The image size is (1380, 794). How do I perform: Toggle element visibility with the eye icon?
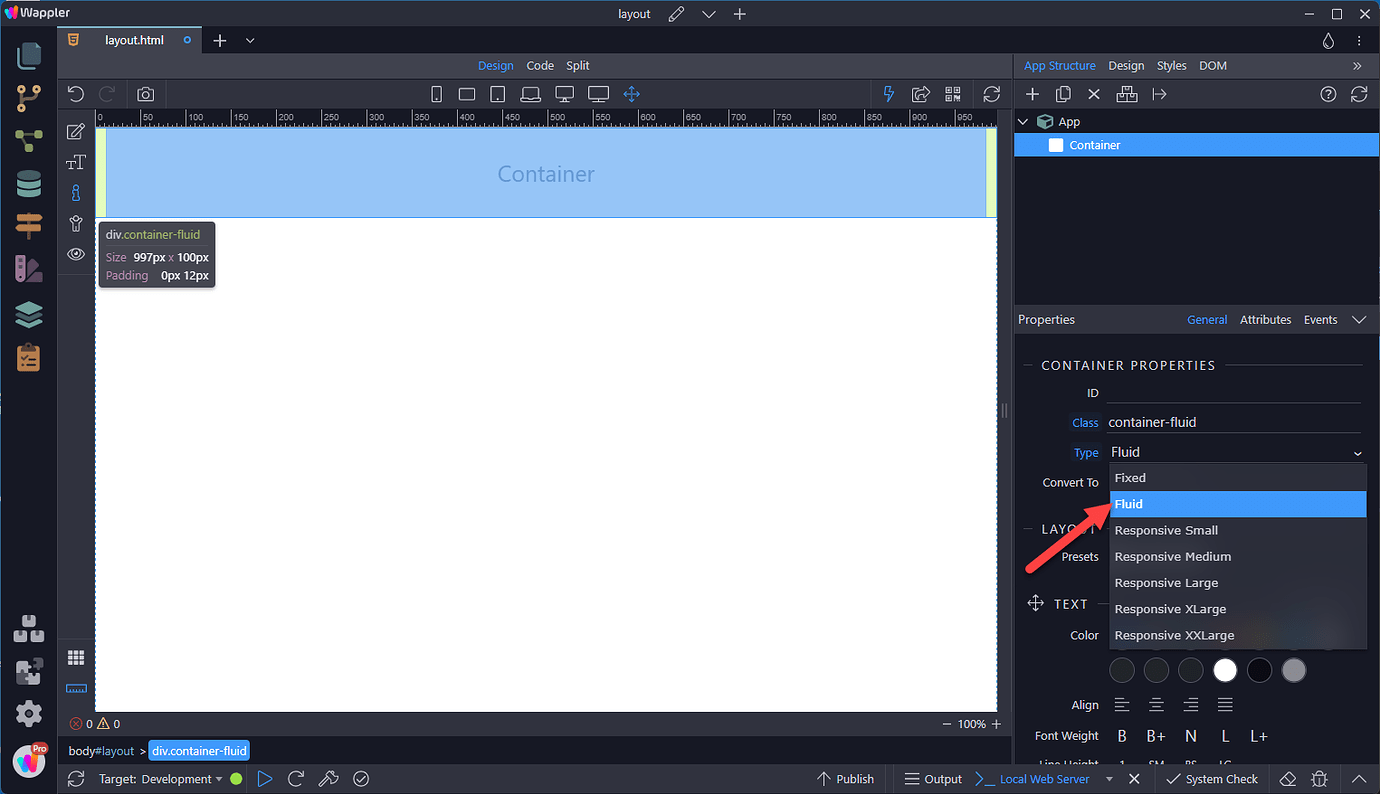75,254
